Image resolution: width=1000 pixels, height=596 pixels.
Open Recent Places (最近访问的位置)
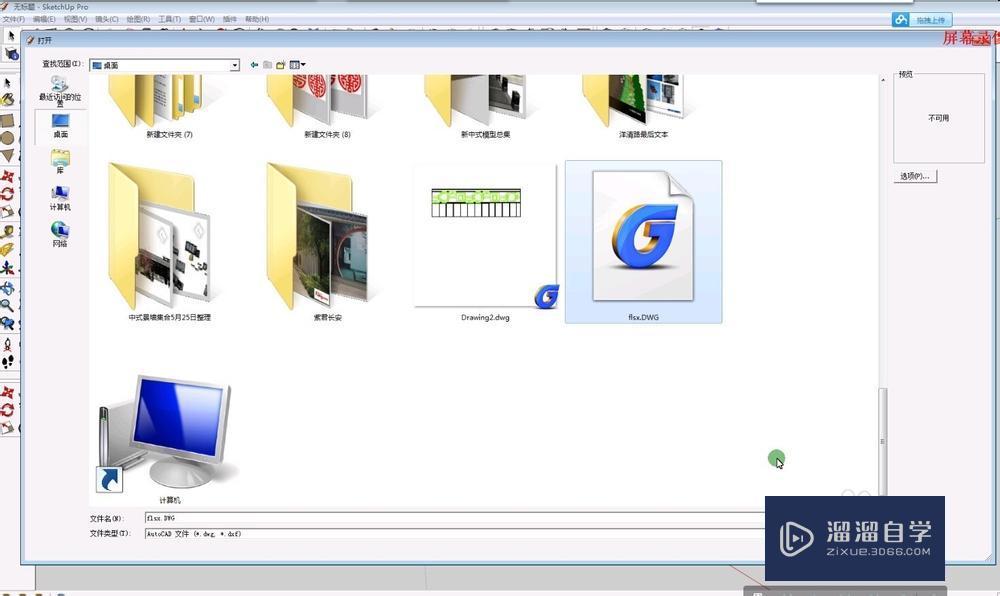point(60,91)
